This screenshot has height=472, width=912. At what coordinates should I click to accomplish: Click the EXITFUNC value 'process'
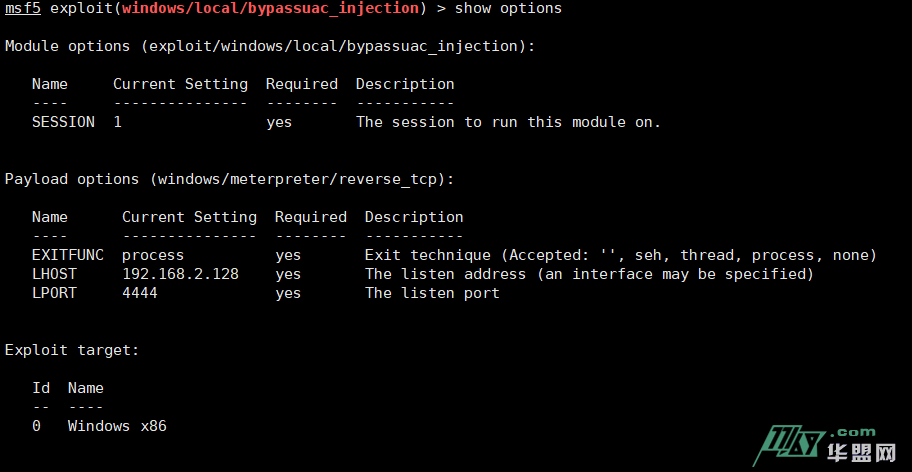pyautogui.click(x=153, y=255)
